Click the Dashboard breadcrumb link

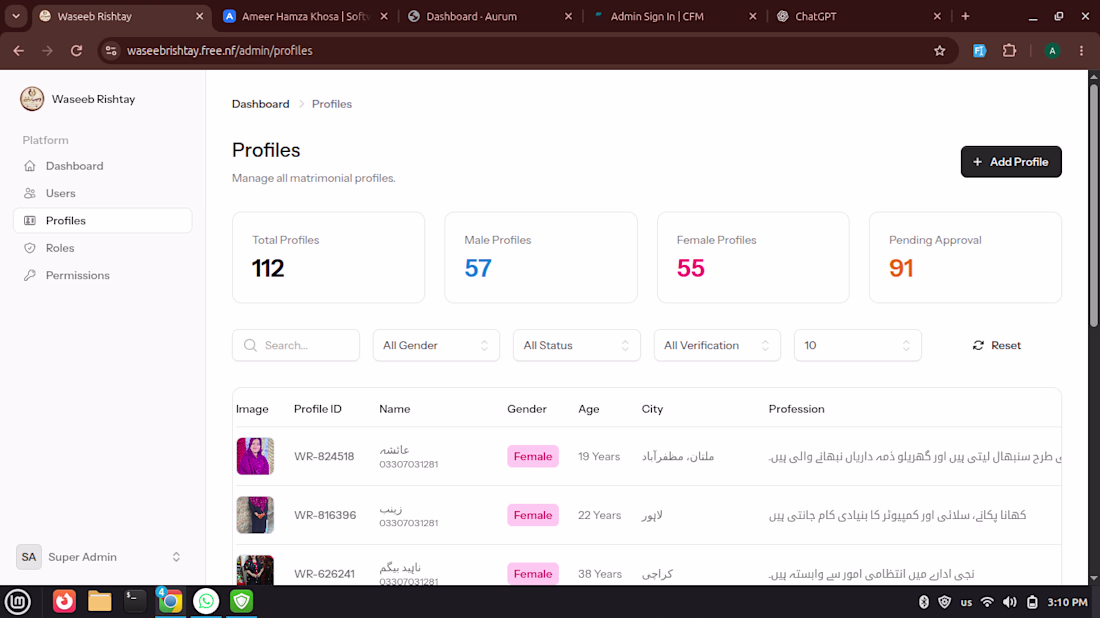[x=260, y=104]
